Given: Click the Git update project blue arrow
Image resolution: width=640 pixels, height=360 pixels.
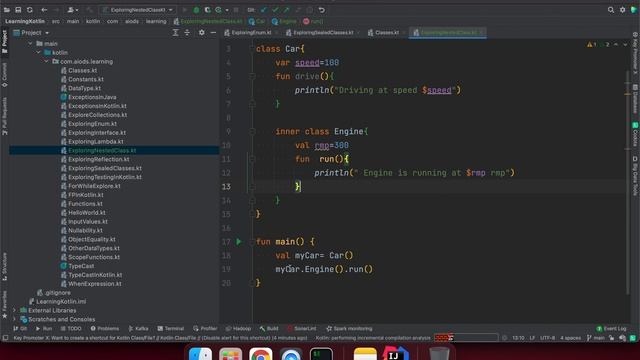Looking at the screenshot, I should tap(264, 10).
